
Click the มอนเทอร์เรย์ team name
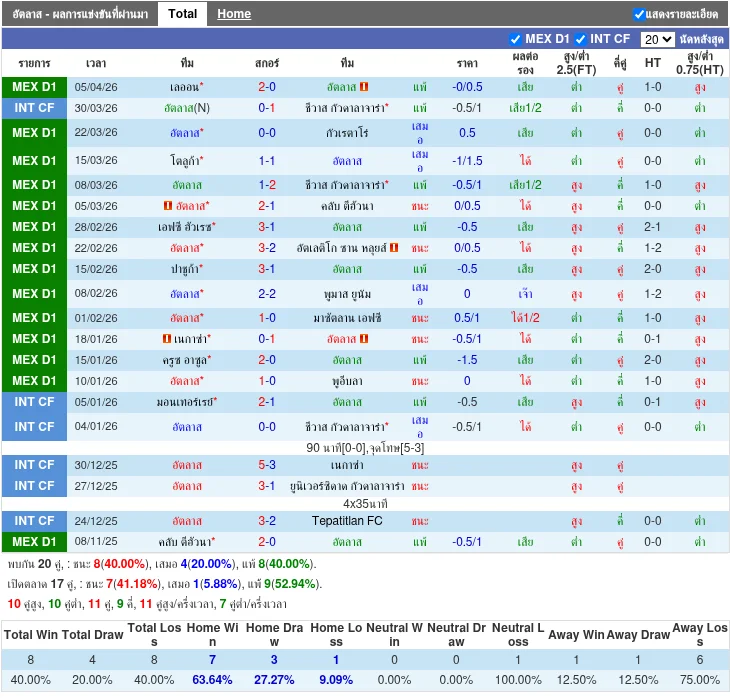pyautogui.click(x=184, y=402)
